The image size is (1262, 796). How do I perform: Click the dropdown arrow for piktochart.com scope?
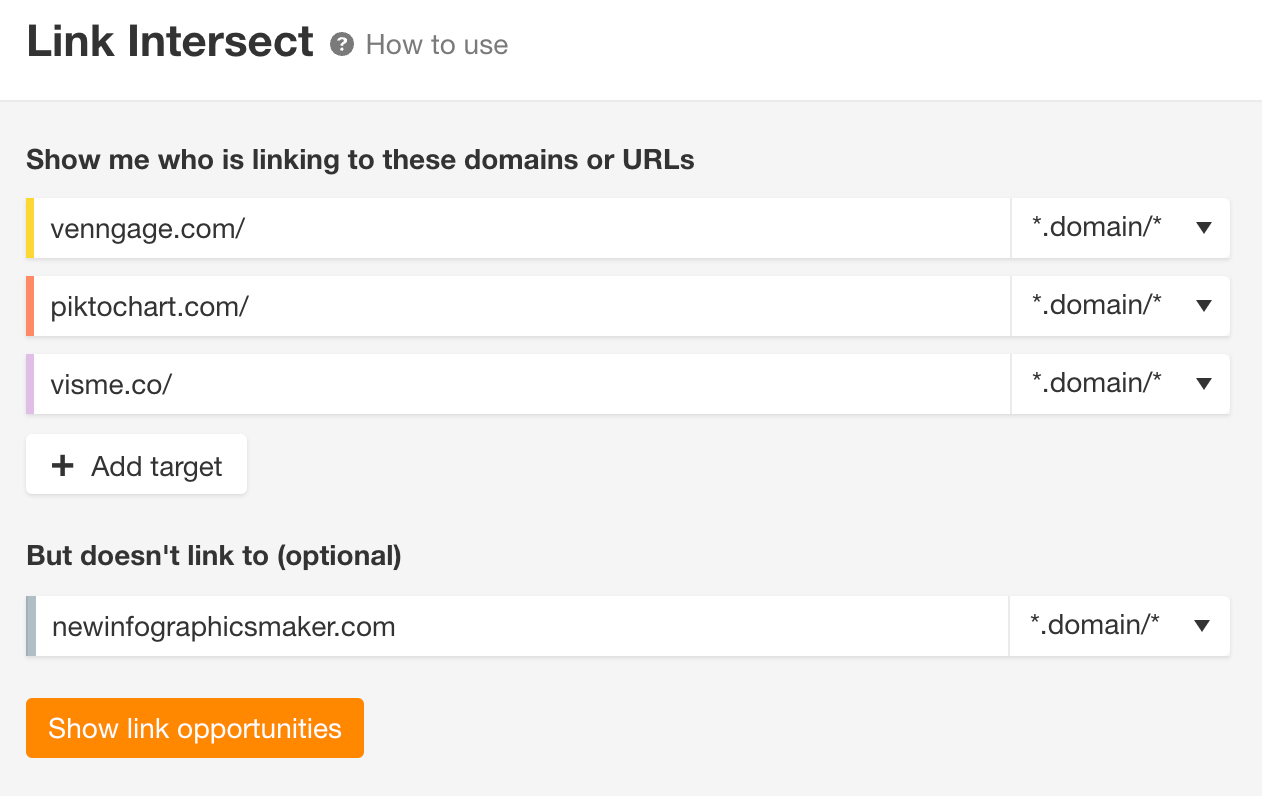tap(1202, 306)
